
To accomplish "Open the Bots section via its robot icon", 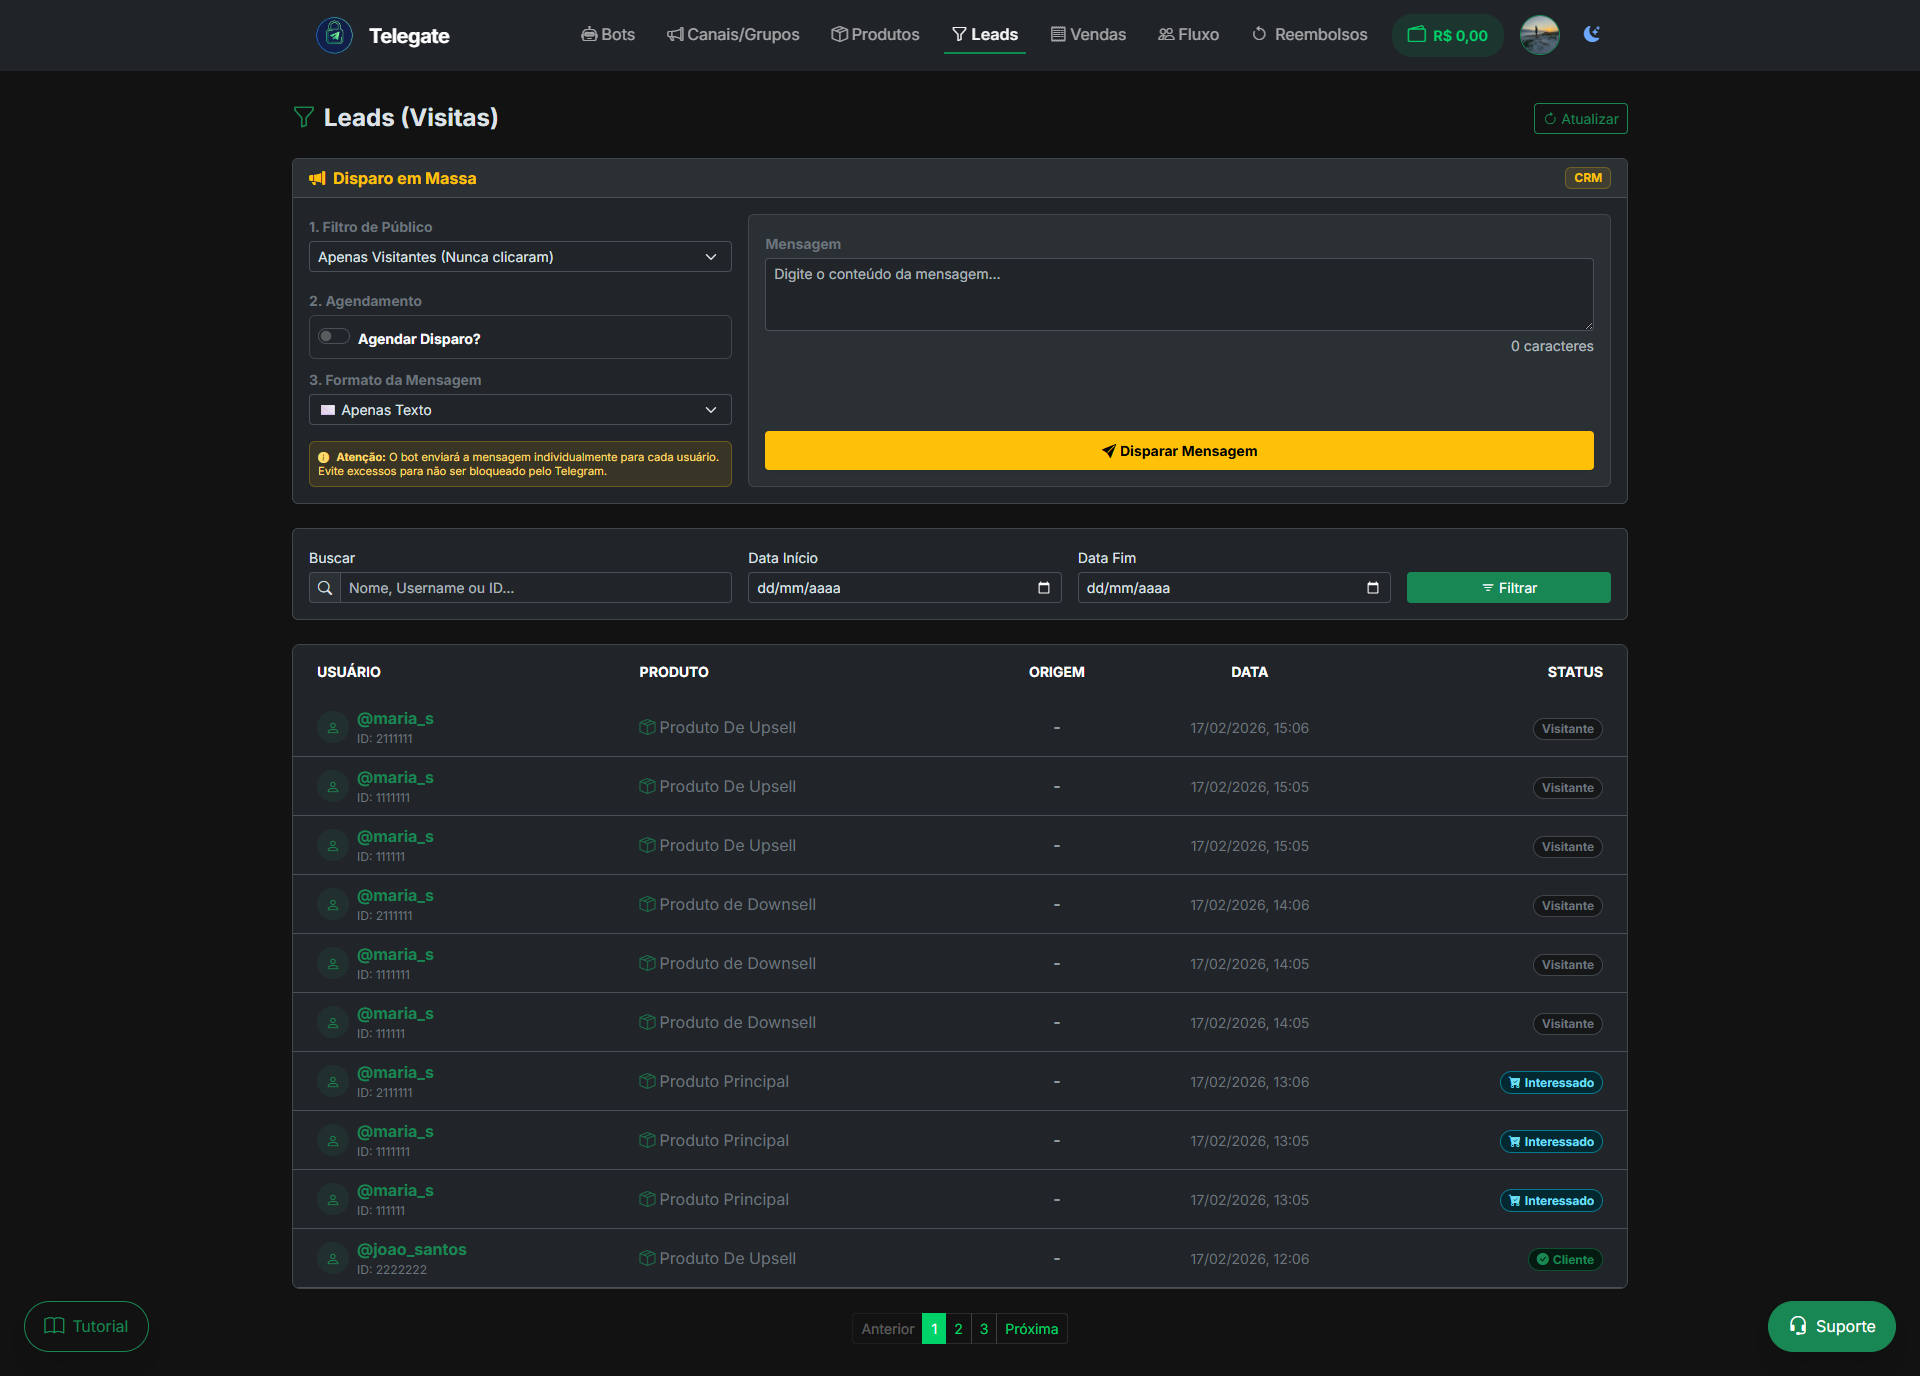I will coord(590,34).
